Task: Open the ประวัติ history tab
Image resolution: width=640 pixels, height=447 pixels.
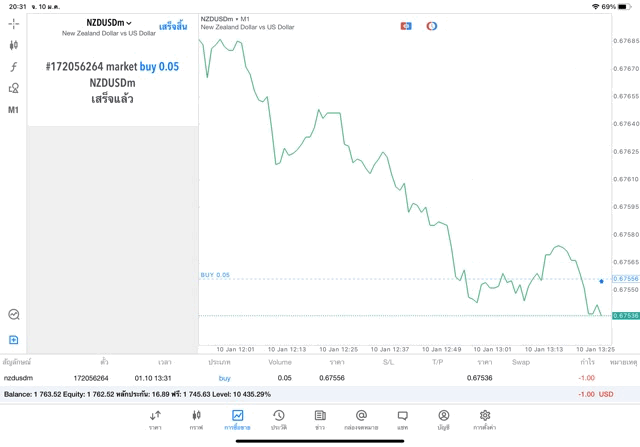Action: pyautogui.click(x=279, y=420)
